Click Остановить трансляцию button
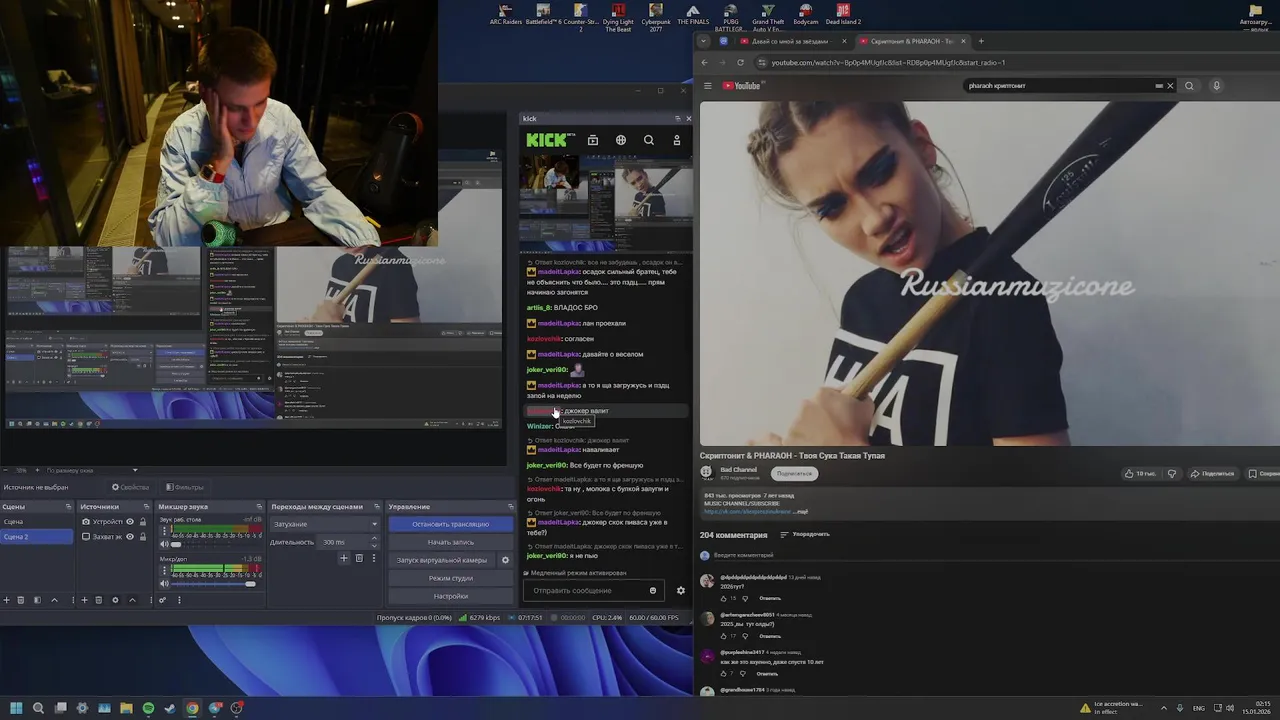 pyautogui.click(x=451, y=524)
